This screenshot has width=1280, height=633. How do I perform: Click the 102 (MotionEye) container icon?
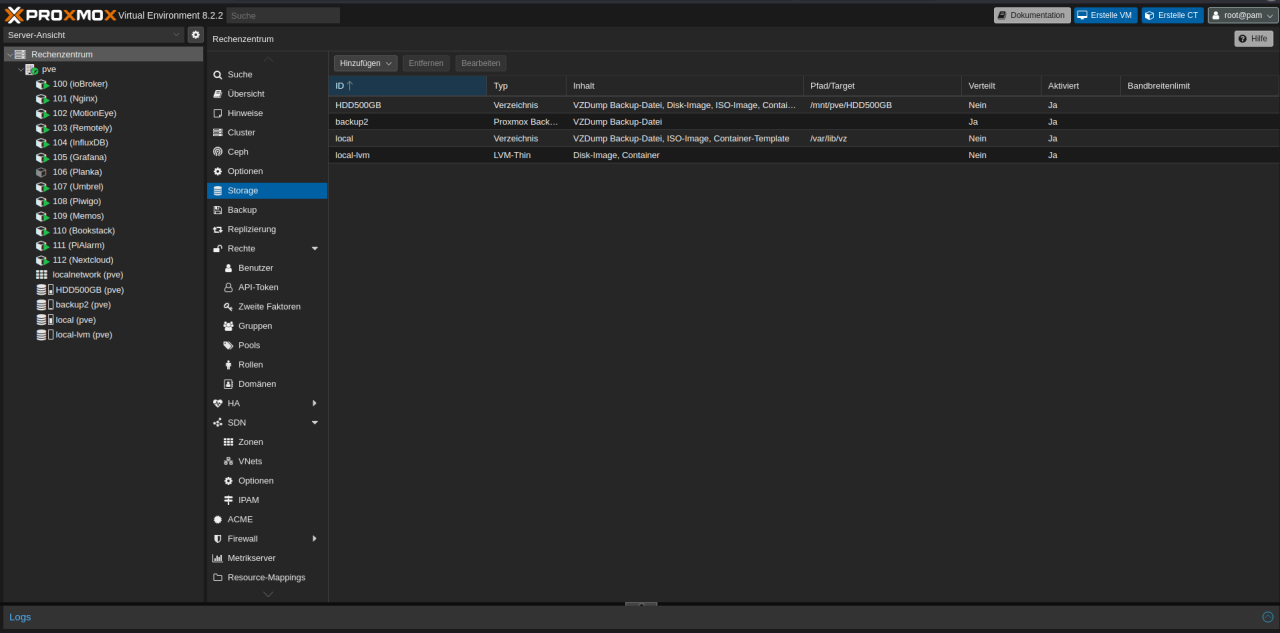(x=42, y=113)
